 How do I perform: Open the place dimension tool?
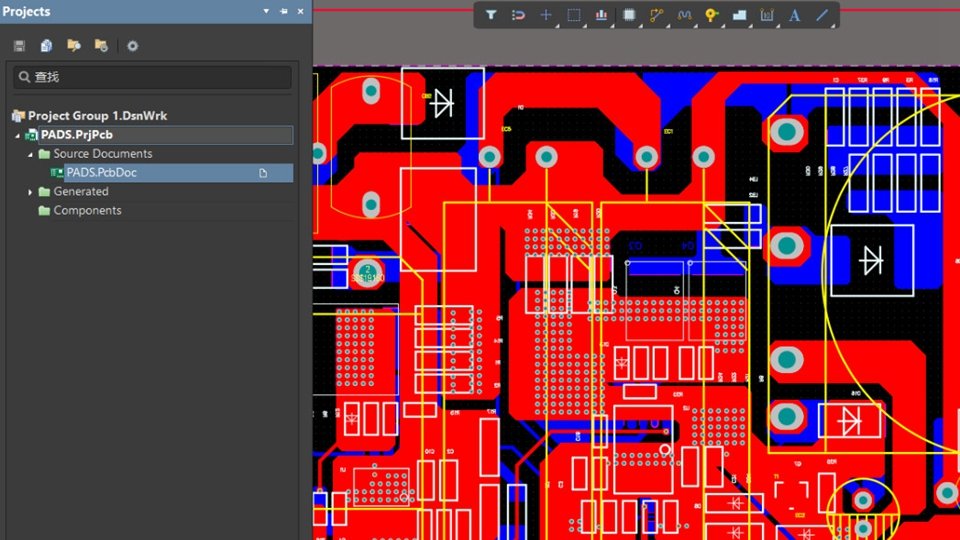point(767,15)
